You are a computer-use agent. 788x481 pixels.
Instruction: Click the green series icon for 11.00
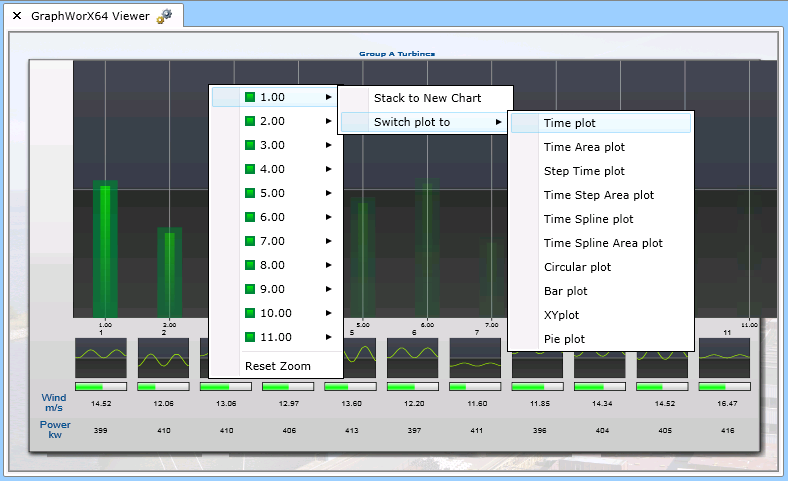point(251,337)
